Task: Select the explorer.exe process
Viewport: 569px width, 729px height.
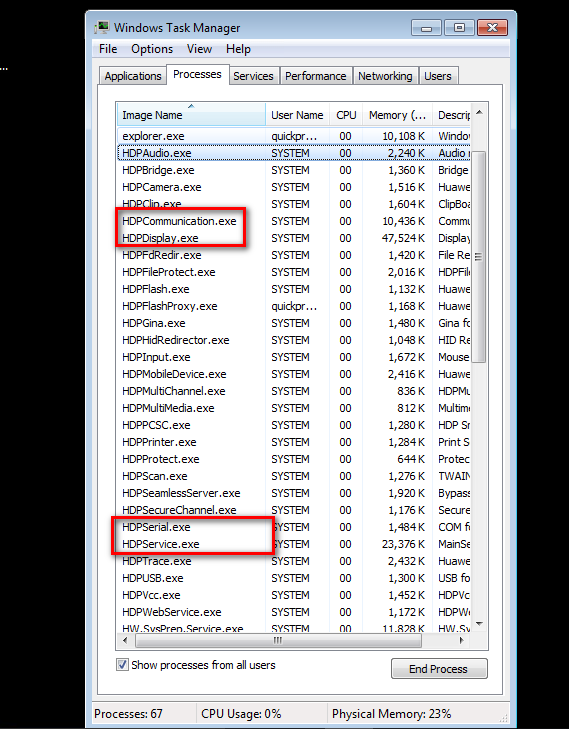Action: pos(294,136)
